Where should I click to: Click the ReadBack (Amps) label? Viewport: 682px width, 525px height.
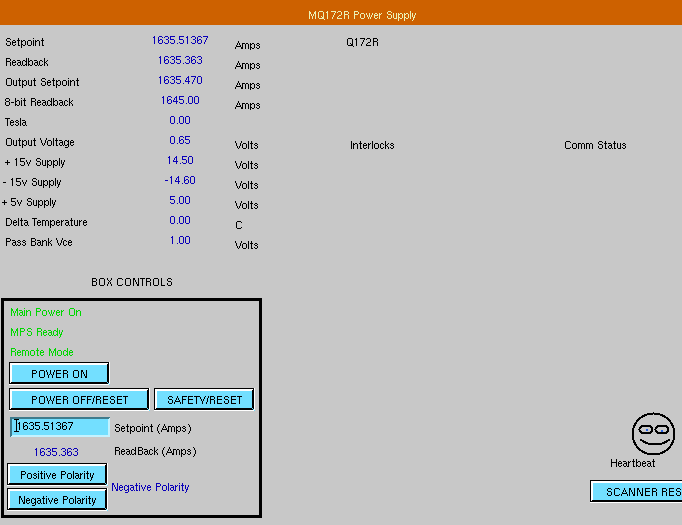tap(155, 451)
